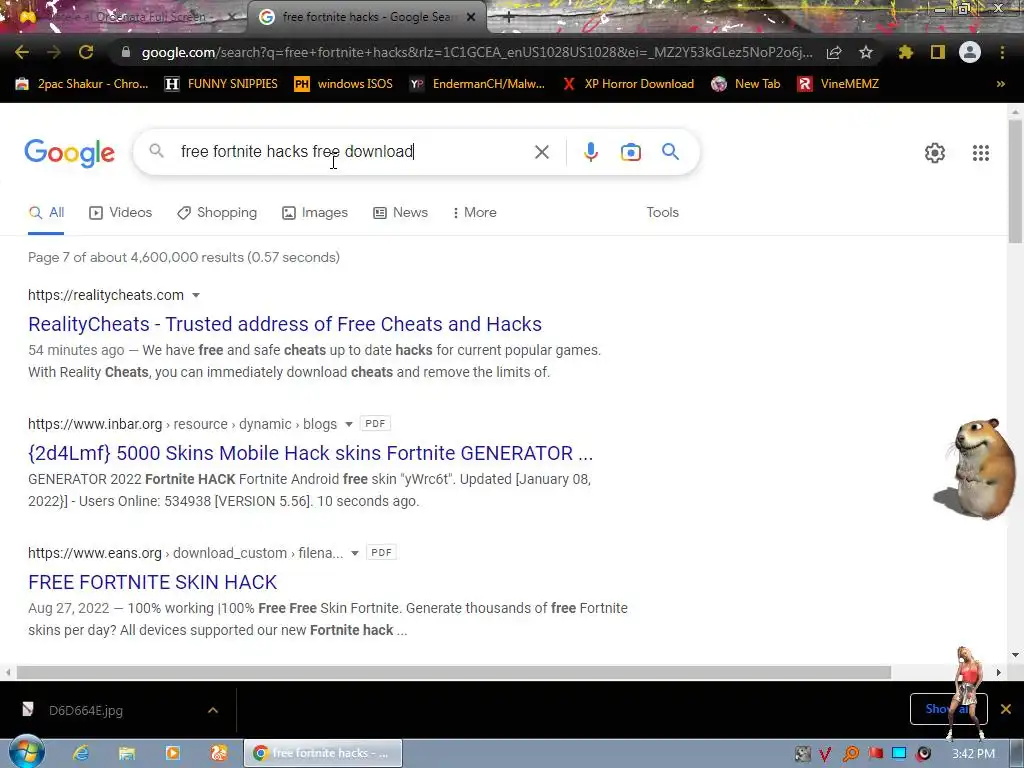
Task: Show more bookmarks chevron
Action: pos(1000,84)
